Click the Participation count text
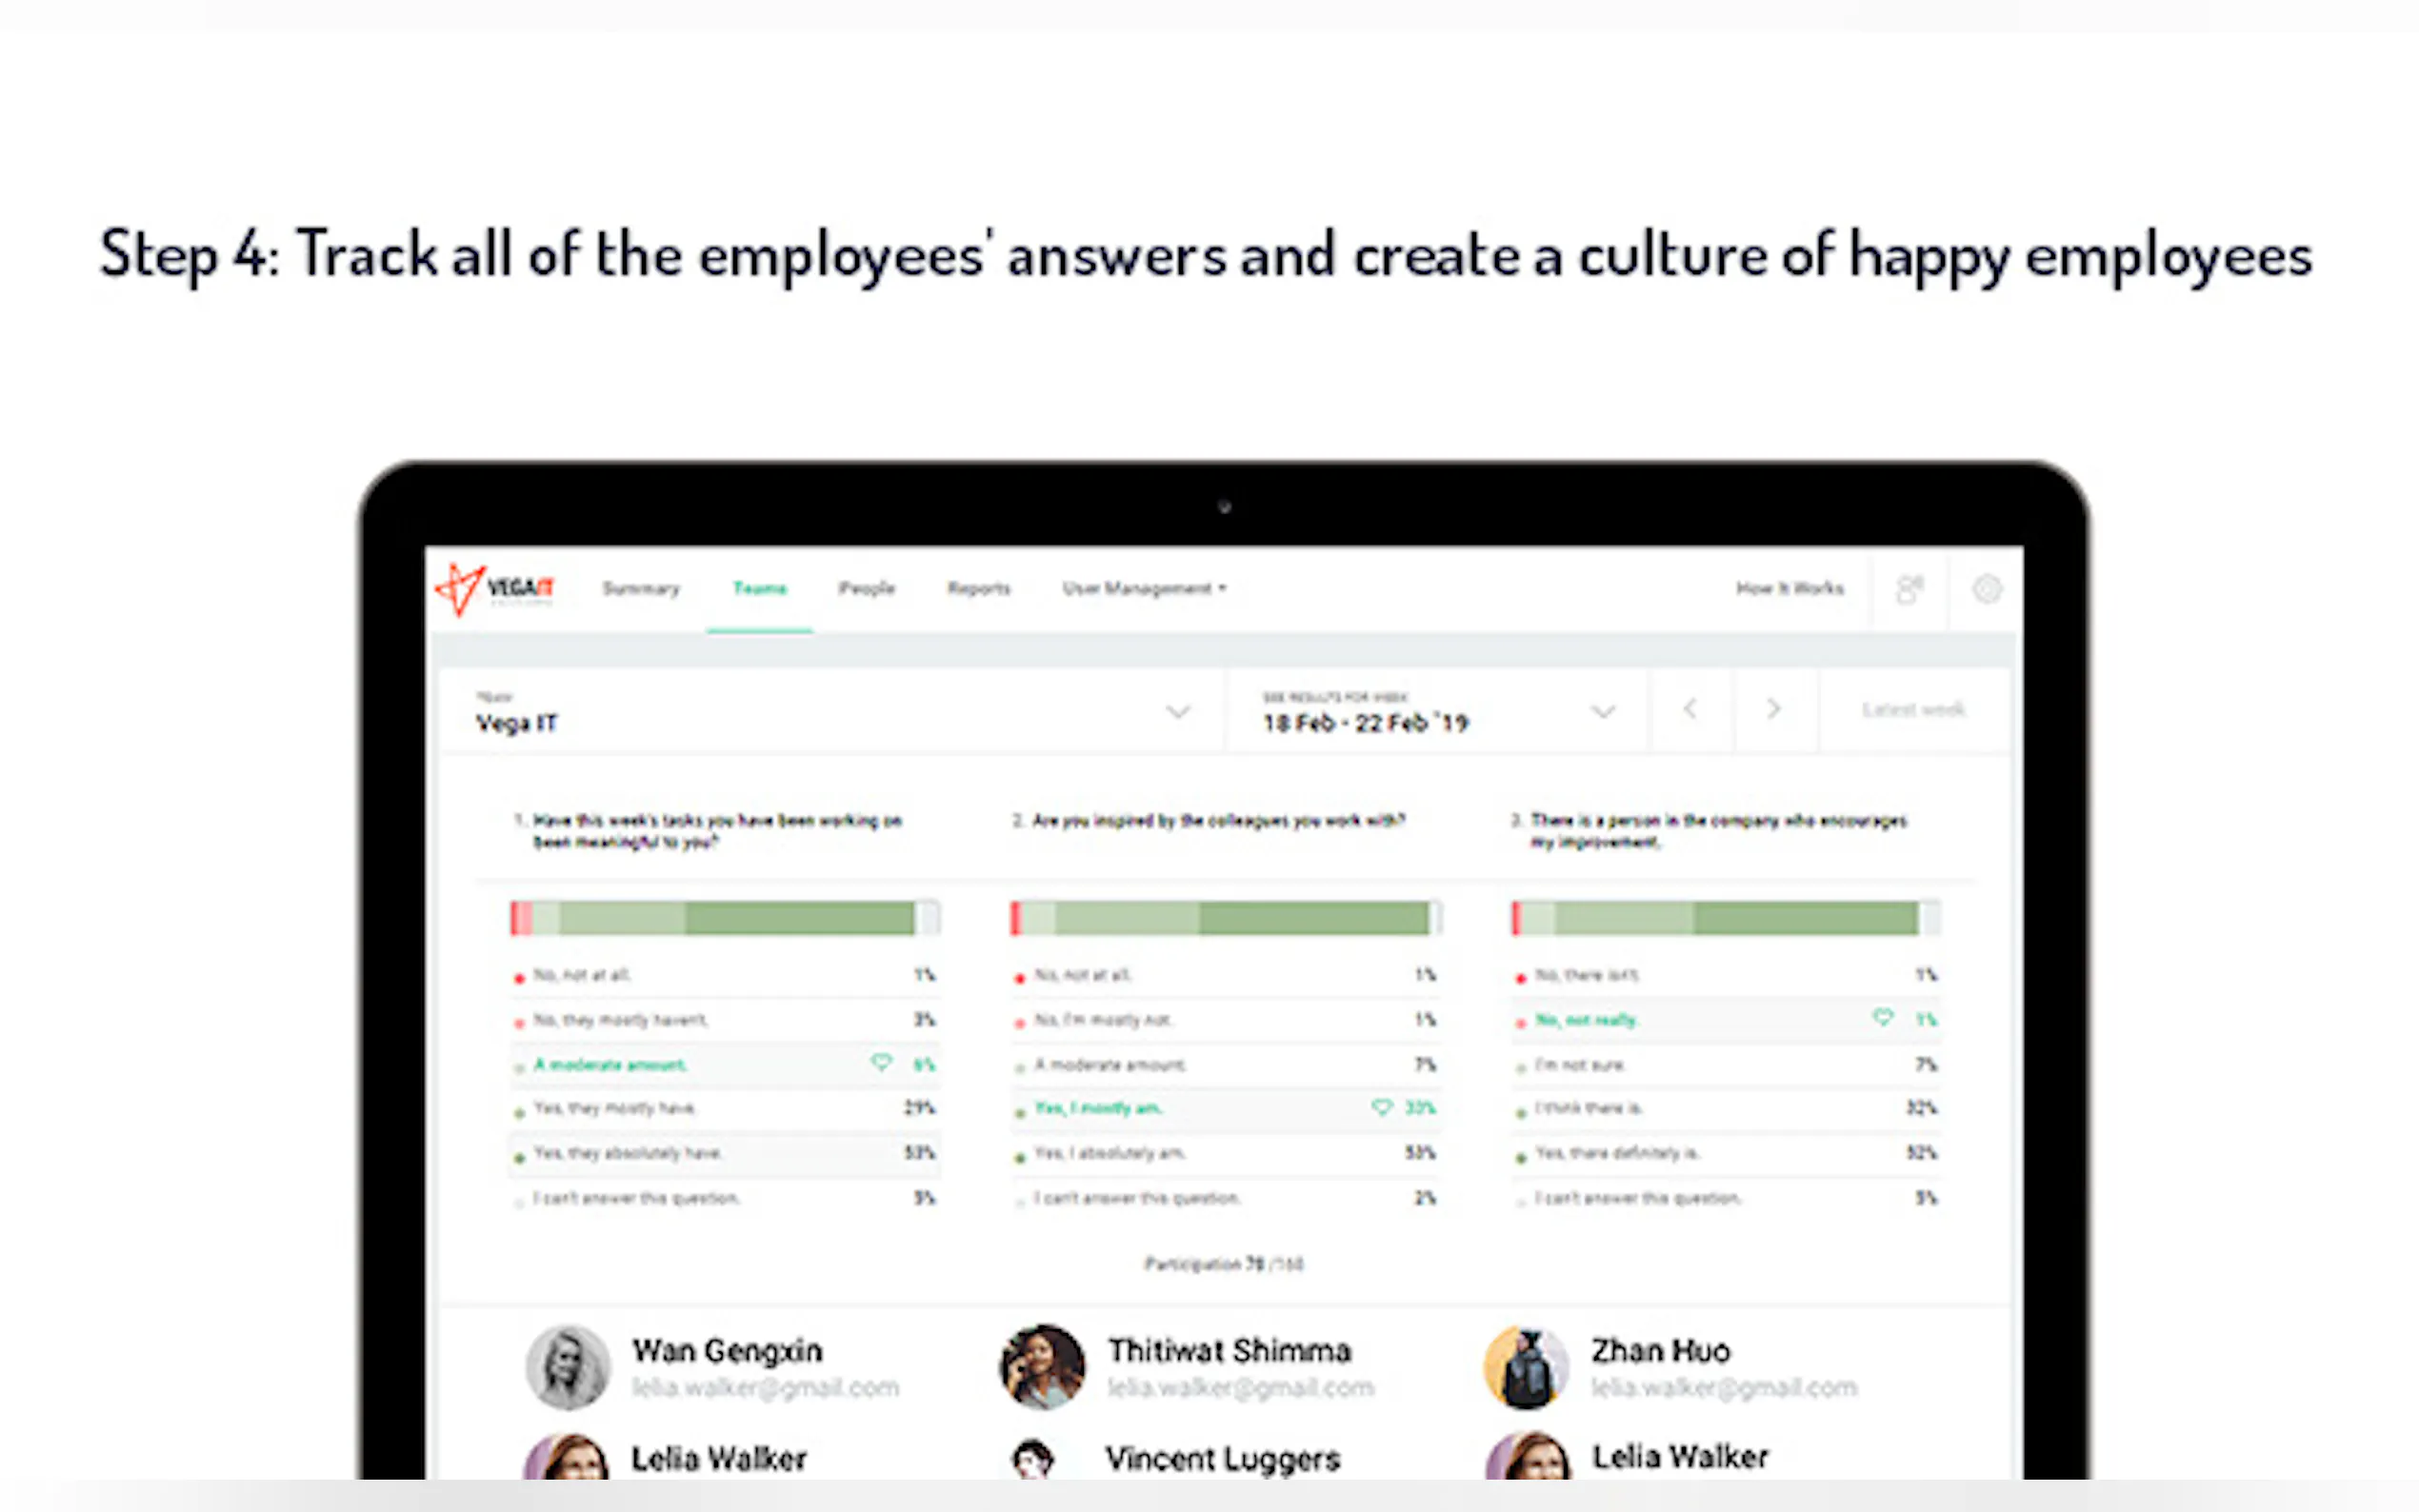 1224,1264
